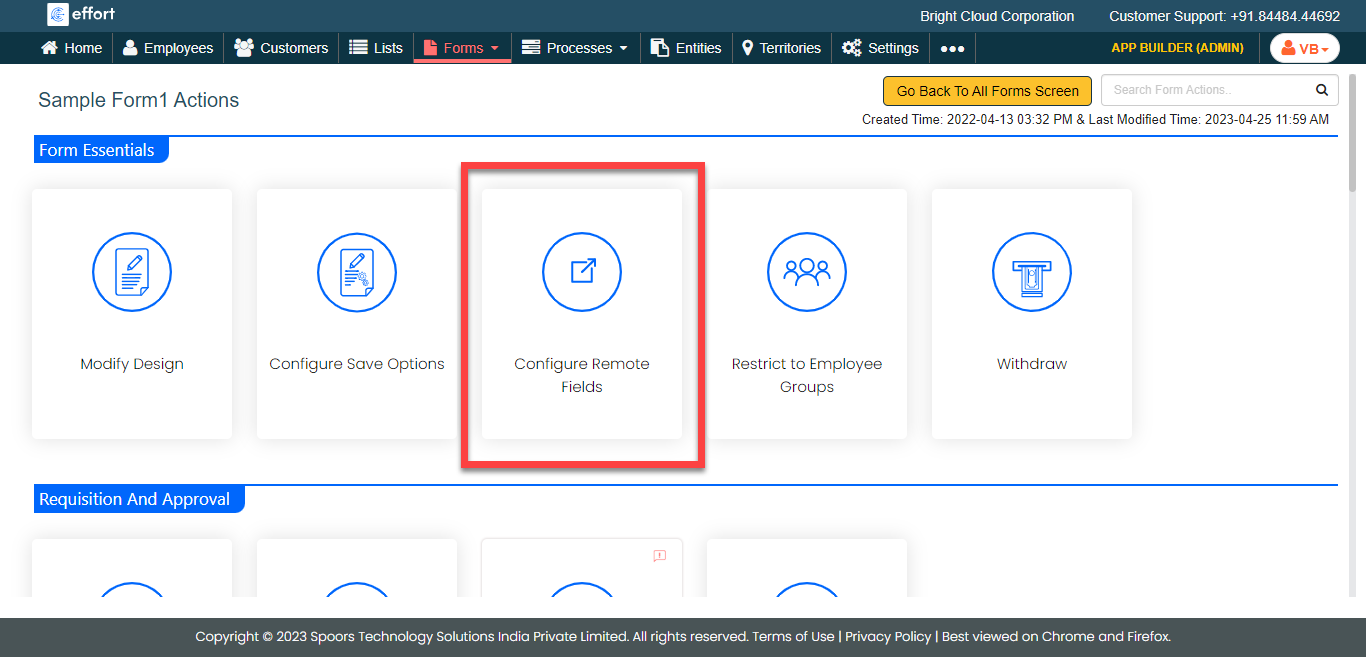Click the Modify Design icon
This screenshot has height=657, width=1366.
(132, 272)
